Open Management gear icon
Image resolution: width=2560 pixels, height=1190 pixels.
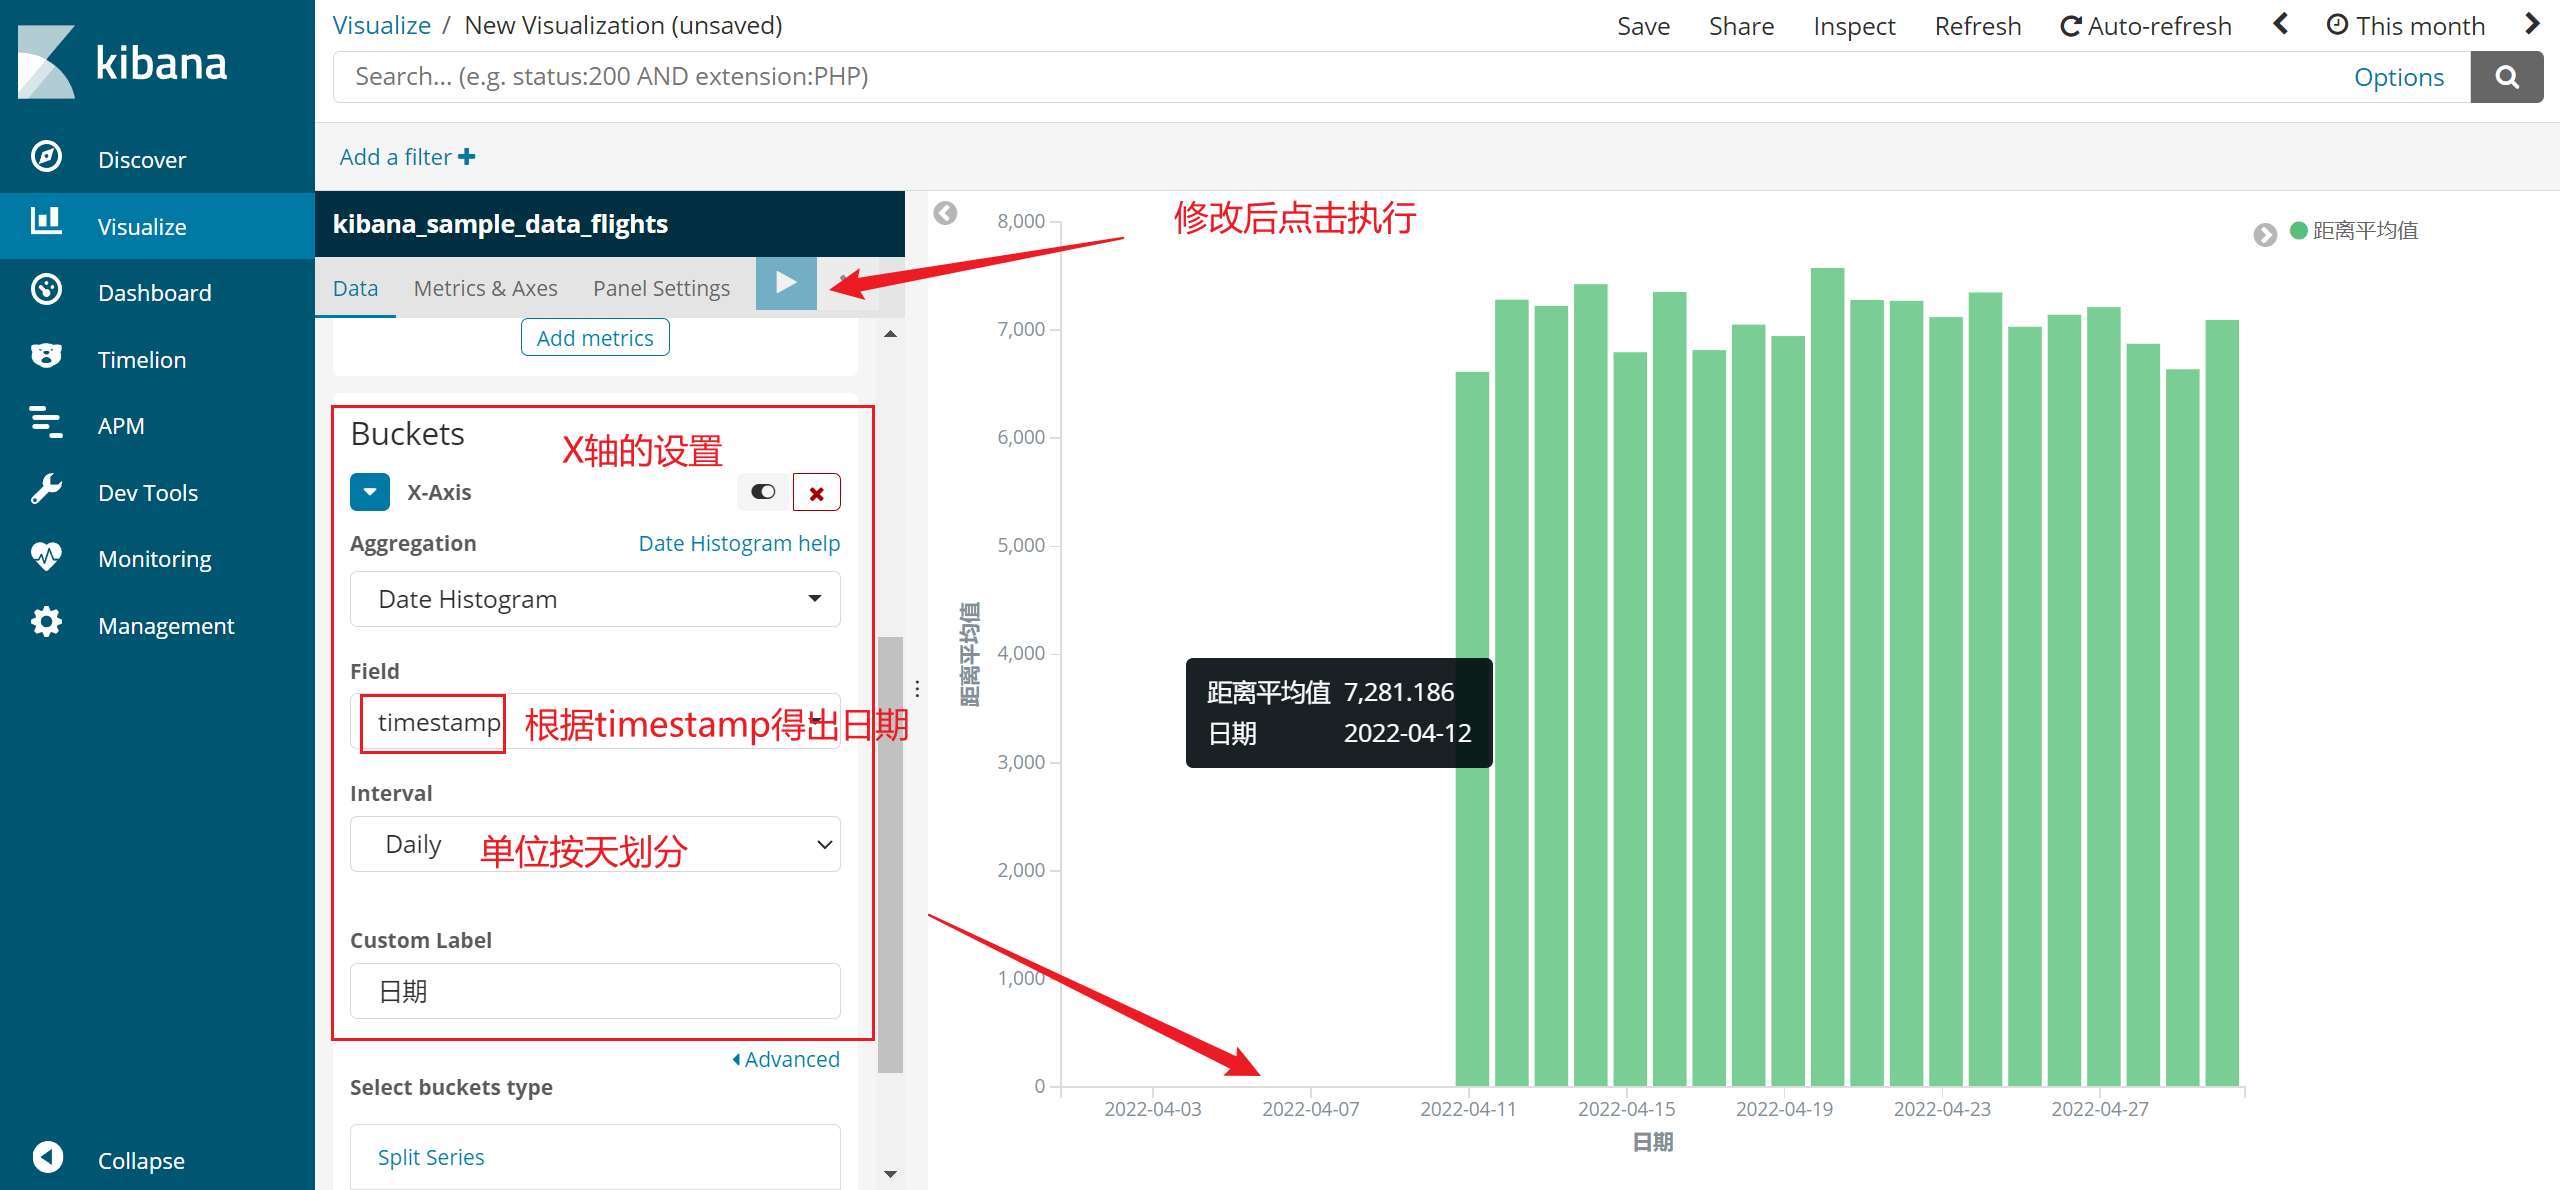(46, 623)
